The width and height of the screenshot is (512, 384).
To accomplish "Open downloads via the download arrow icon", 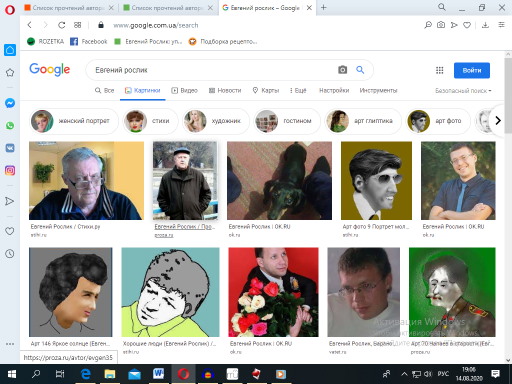I will click(485, 25).
